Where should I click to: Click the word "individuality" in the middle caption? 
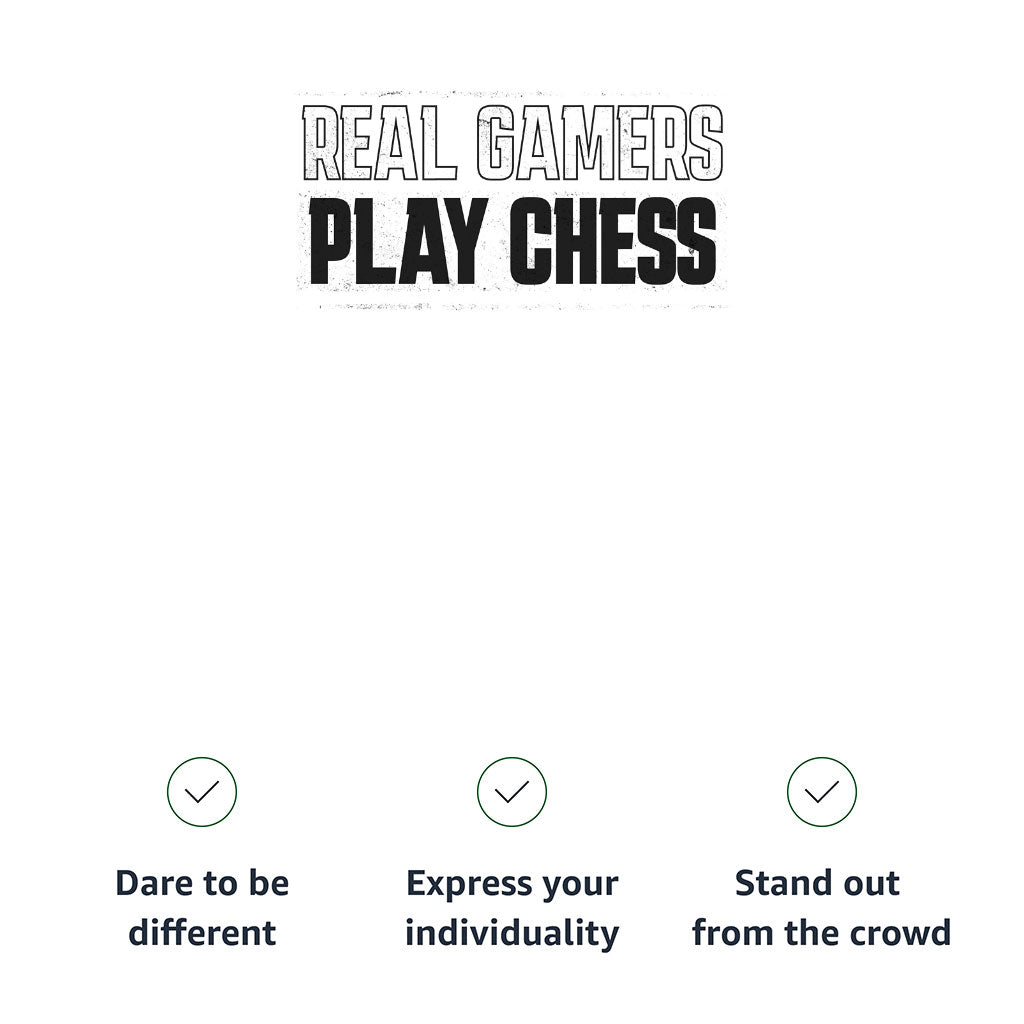pyautogui.click(x=512, y=934)
